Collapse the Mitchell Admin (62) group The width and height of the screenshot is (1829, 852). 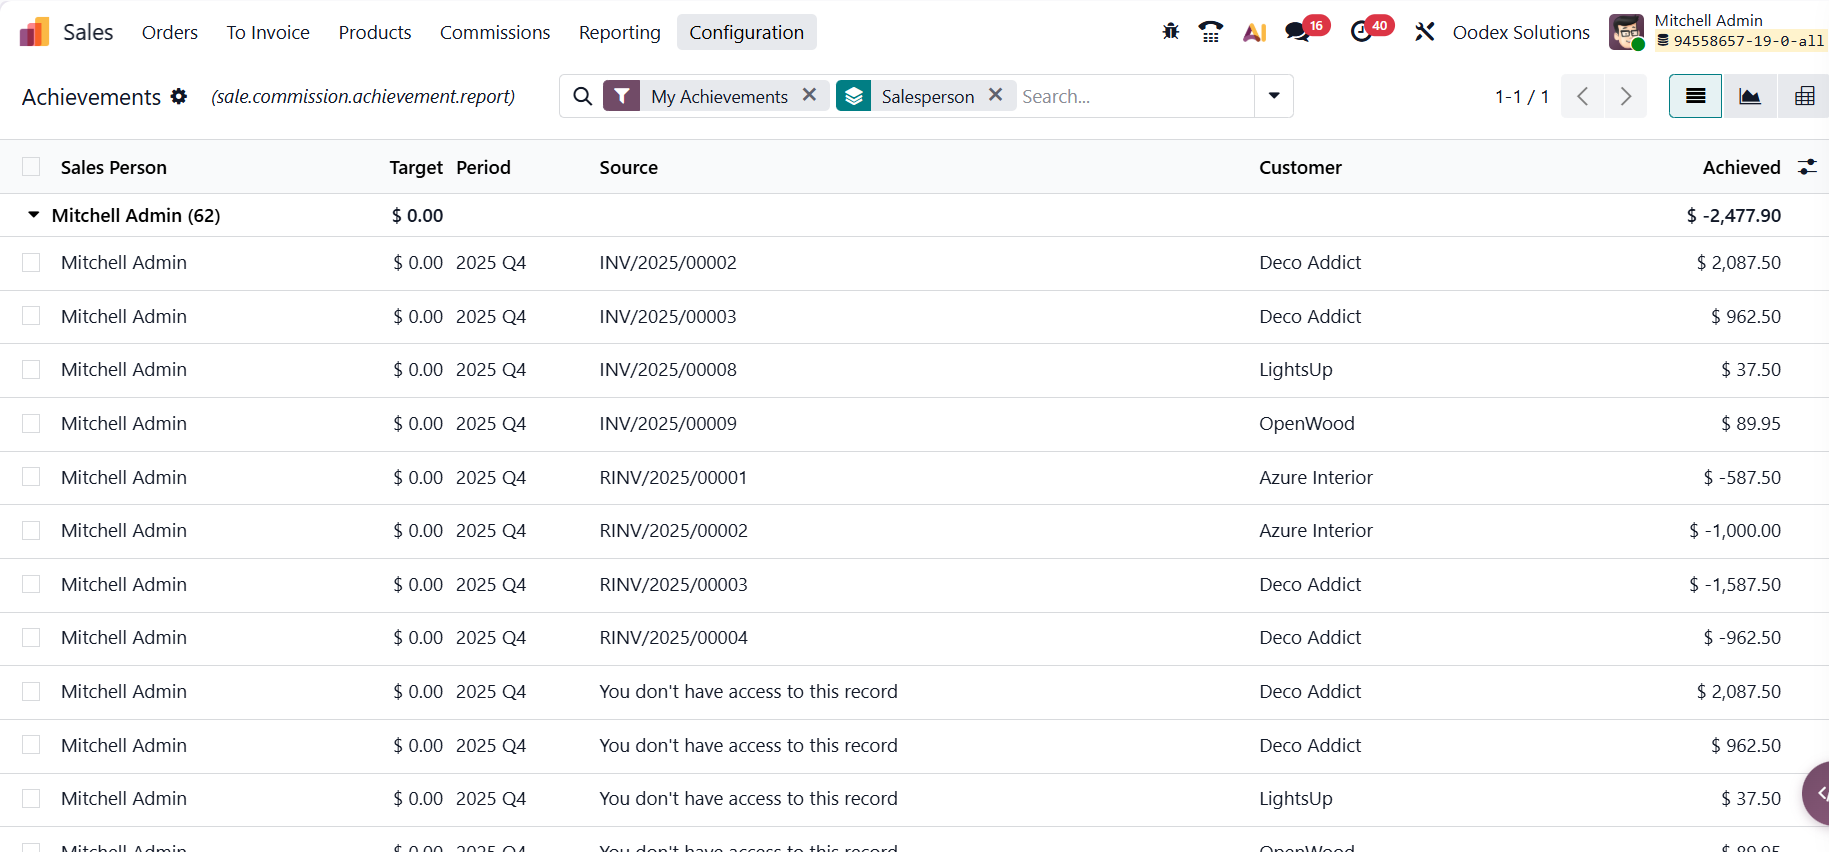tap(34, 215)
